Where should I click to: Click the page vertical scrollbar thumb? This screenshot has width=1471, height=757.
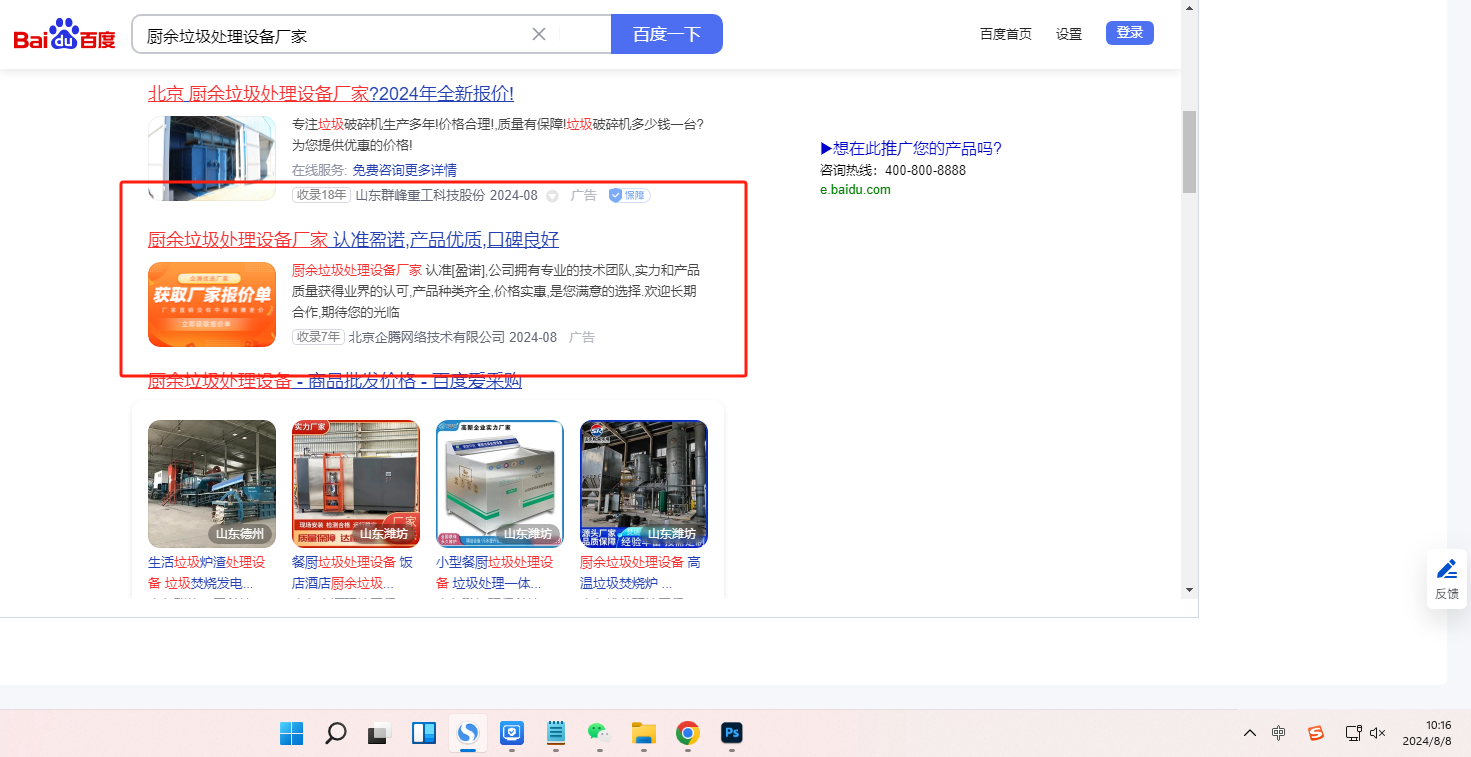pos(1189,150)
